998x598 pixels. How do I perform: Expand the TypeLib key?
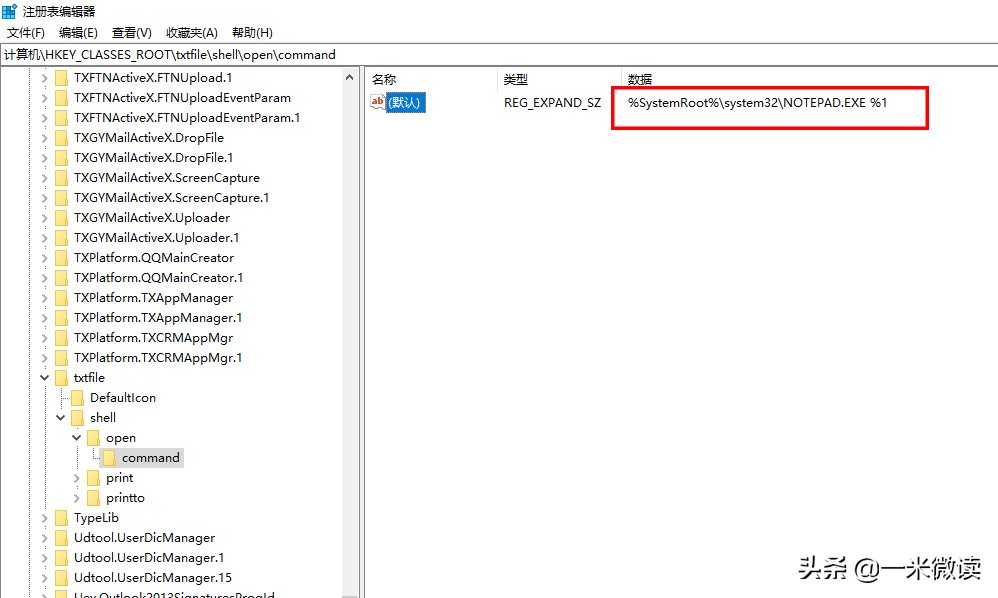click(x=45, y=518)
